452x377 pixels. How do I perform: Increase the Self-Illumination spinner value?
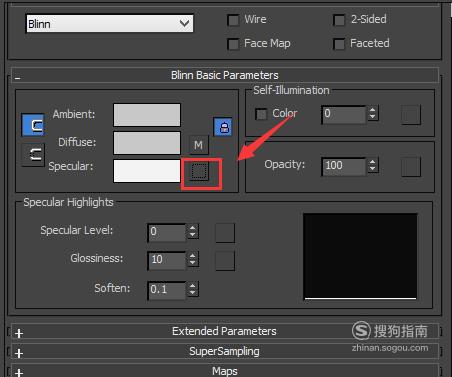[373, 110]
